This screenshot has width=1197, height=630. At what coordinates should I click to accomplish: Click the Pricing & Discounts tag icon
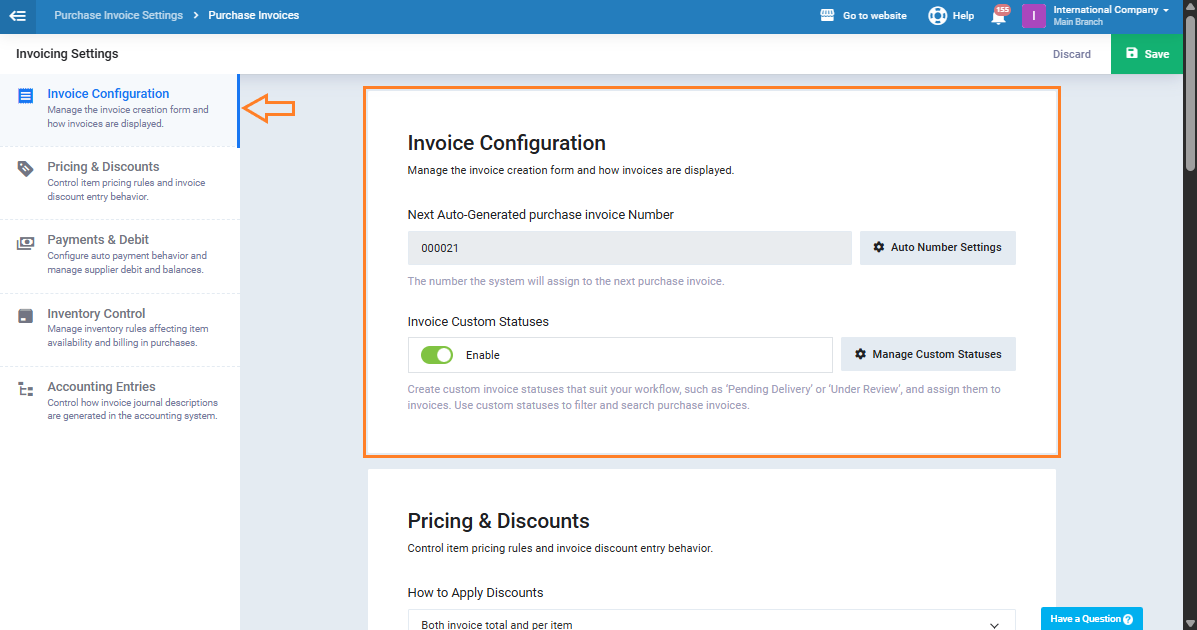pyautogui.click(x=26, y=169)
